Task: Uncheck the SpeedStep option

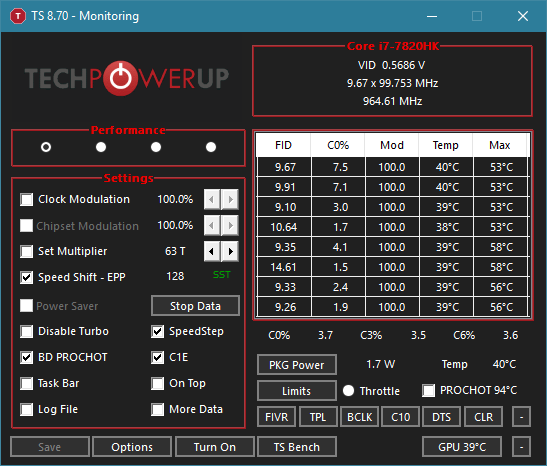Action: [x=158, y=331]
